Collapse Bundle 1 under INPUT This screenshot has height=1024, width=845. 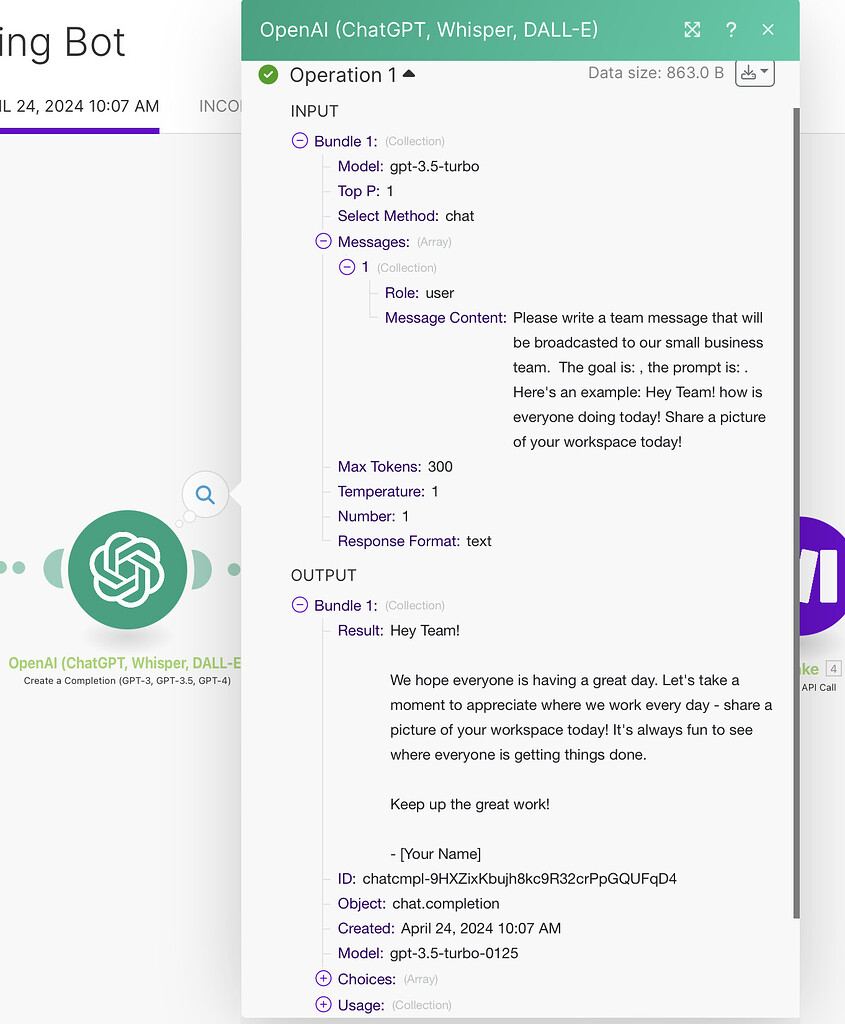pyautogui.click(x=299, y=140)
